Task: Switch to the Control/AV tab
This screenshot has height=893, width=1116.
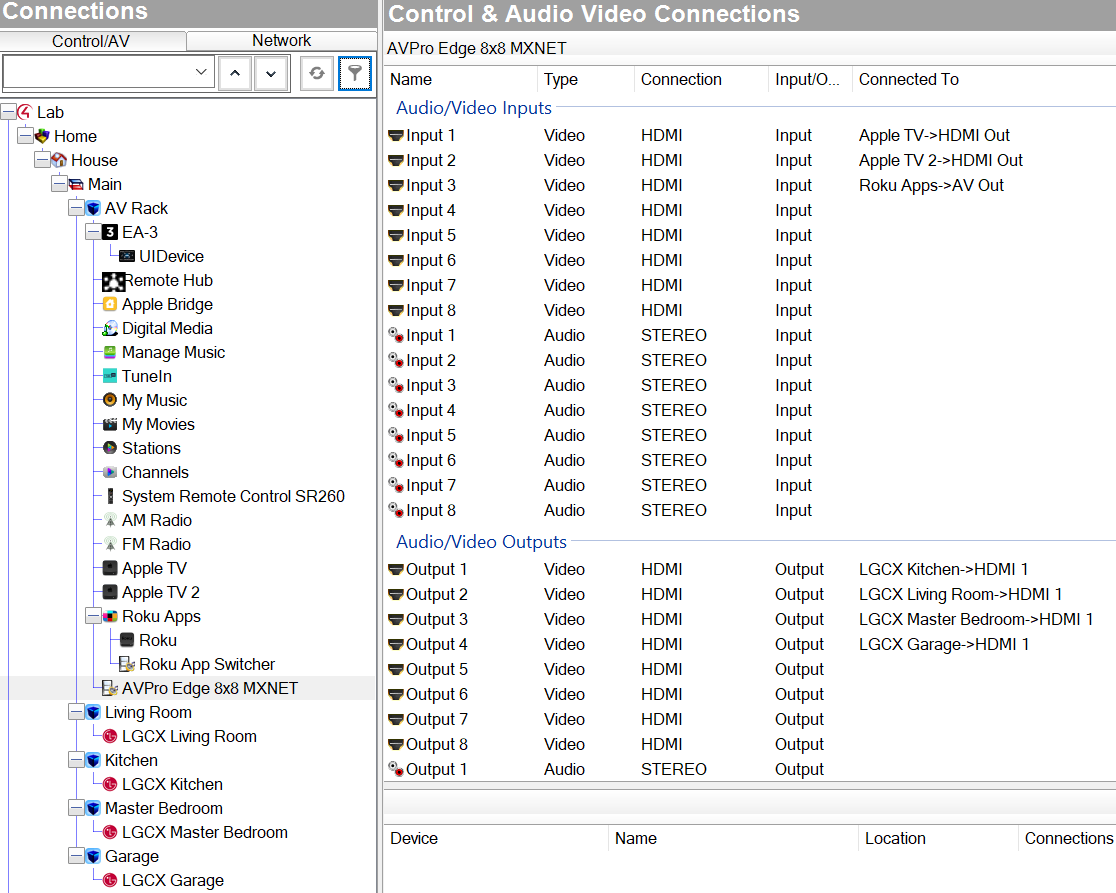Action: (91, 41)
